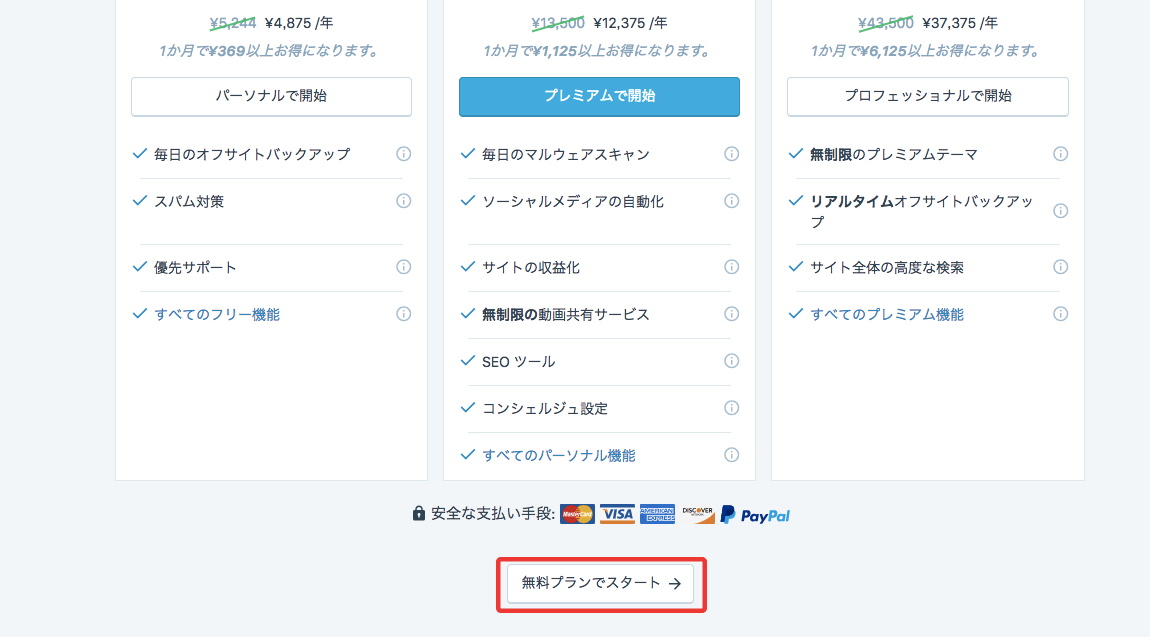Follow the すべてのプレミアム機能 link

887,314
